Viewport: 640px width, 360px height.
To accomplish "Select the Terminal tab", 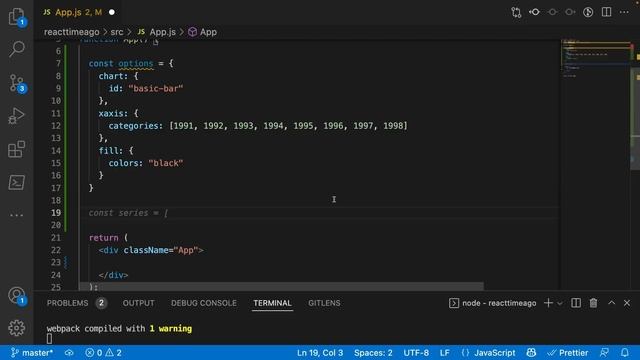I will point(272,303).
